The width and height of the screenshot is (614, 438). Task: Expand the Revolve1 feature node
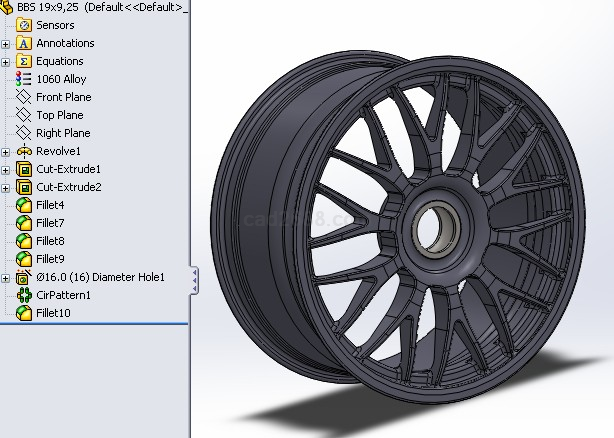pos(6,151)
